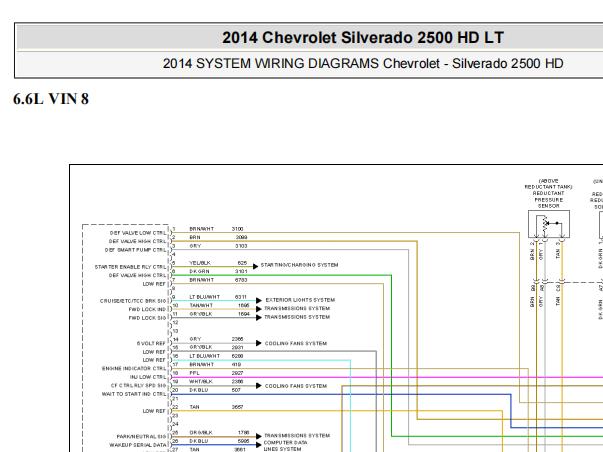
Task: Click the 'DEF SMART PUMP CTRL' pin label
Action: coord(135,250)
